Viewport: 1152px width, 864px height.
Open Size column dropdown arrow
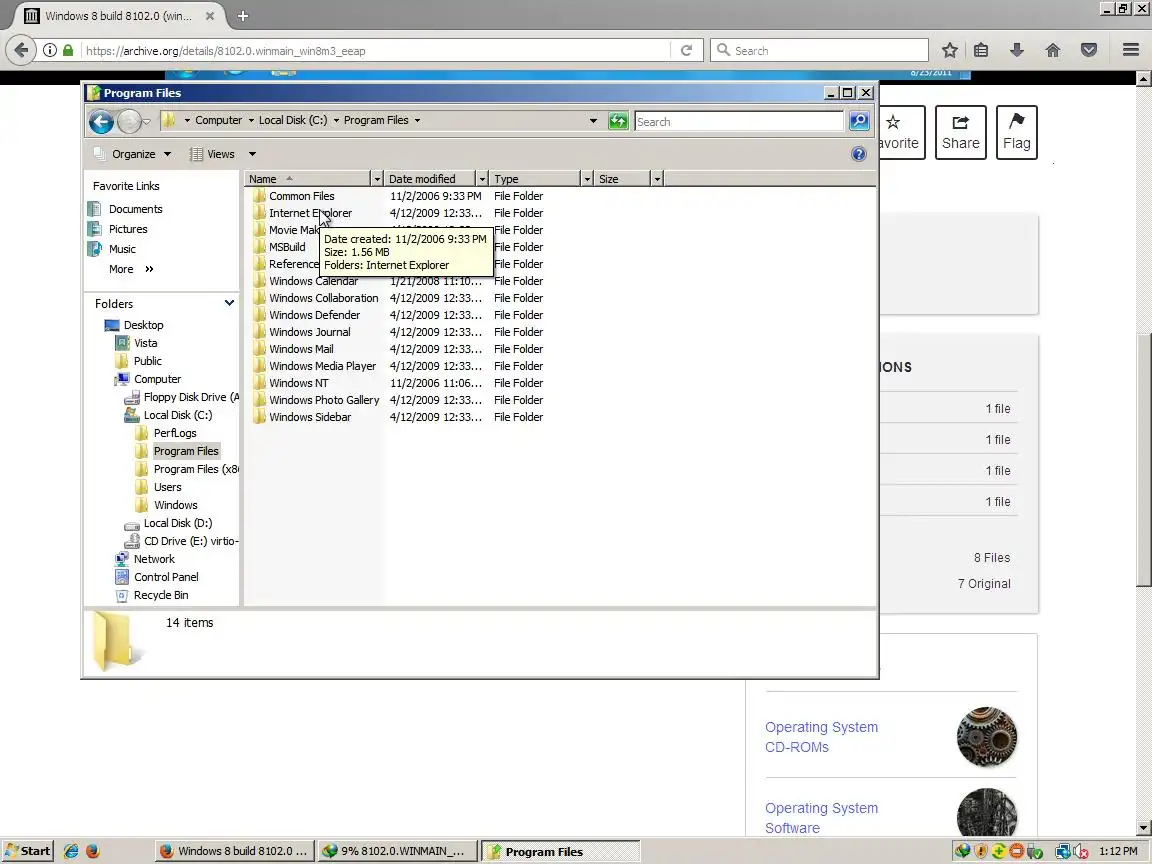(658, 179)
